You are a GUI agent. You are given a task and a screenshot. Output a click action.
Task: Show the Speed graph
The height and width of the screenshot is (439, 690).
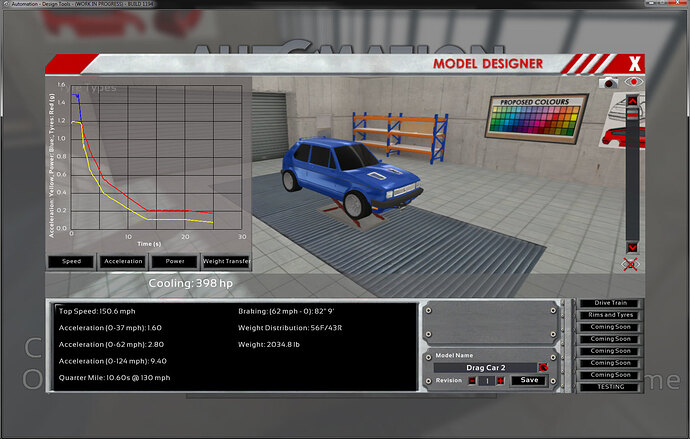point(71,261)
